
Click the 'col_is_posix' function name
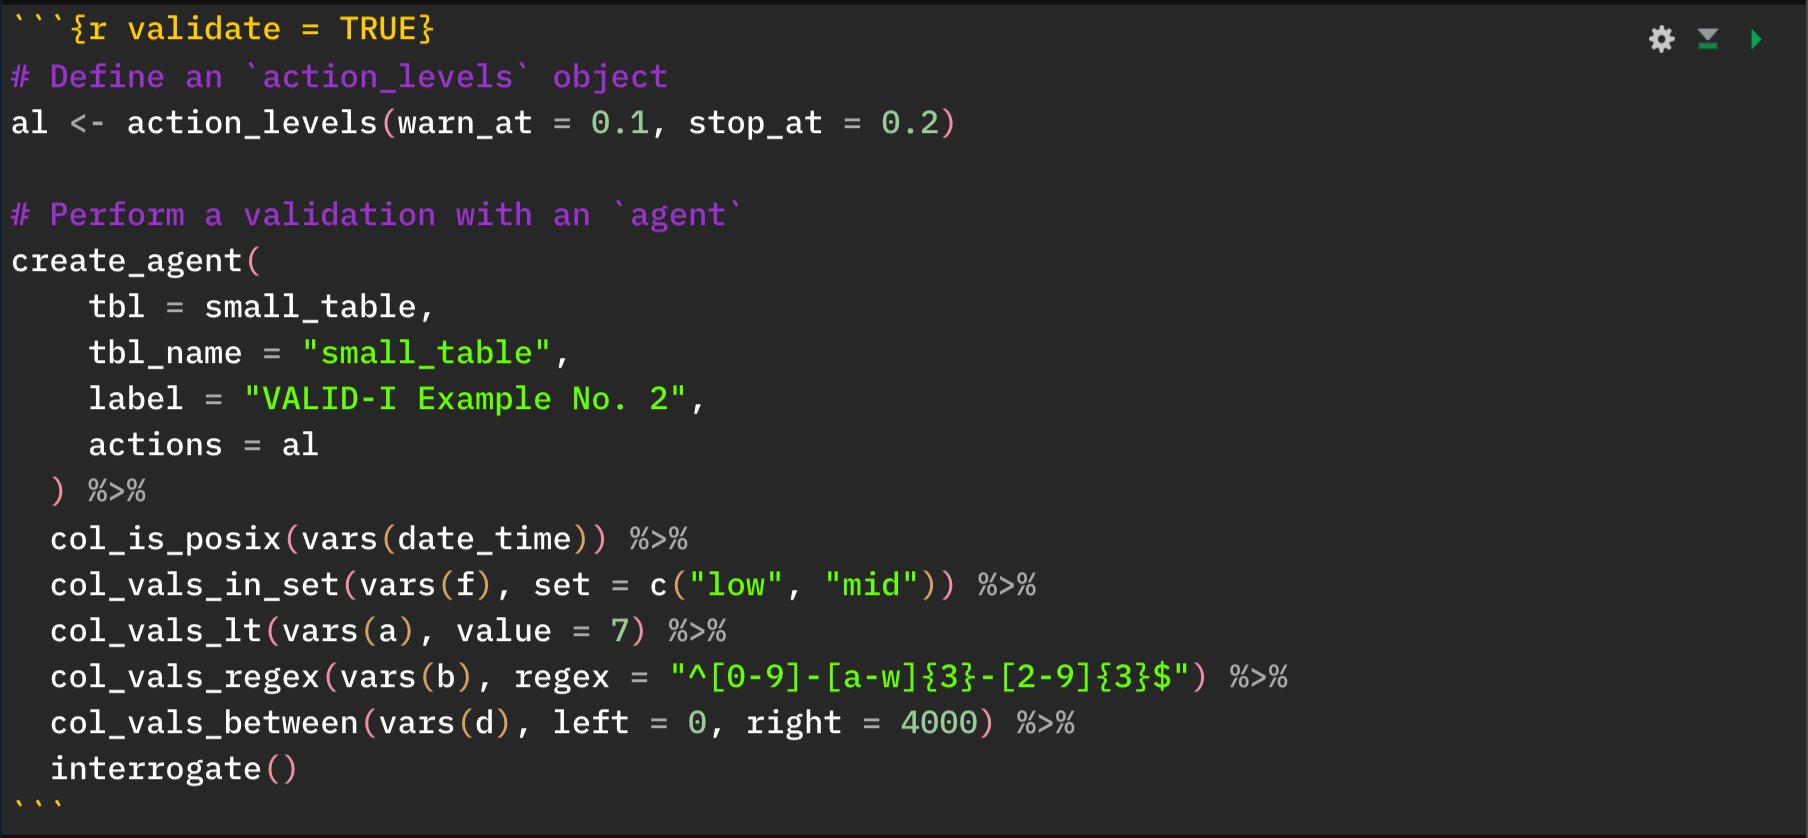(x=166, y=539)
